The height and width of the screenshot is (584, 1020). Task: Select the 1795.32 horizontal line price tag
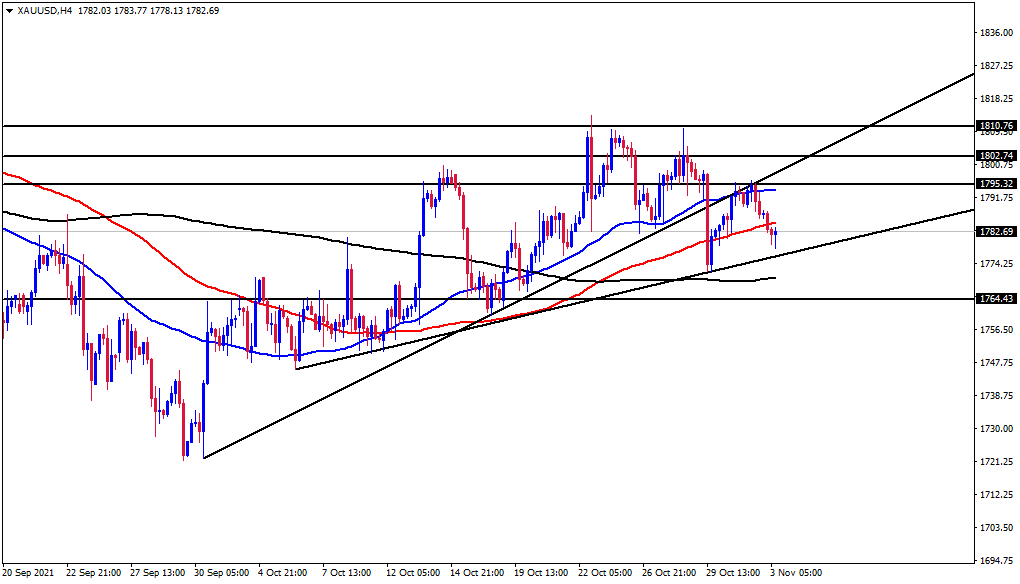(x=997, y=184)
